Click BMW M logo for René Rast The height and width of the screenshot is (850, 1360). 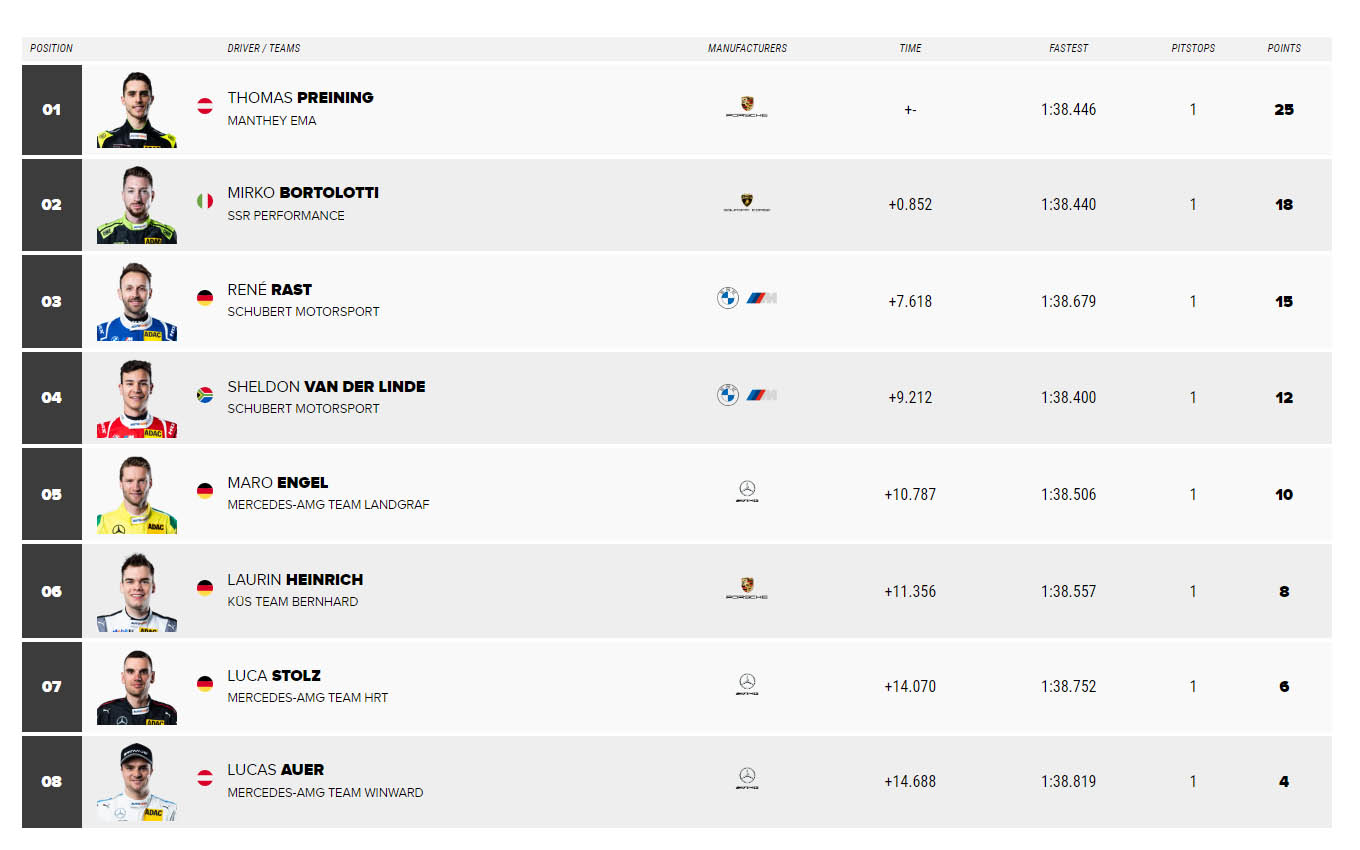click(x=762, y=298)
